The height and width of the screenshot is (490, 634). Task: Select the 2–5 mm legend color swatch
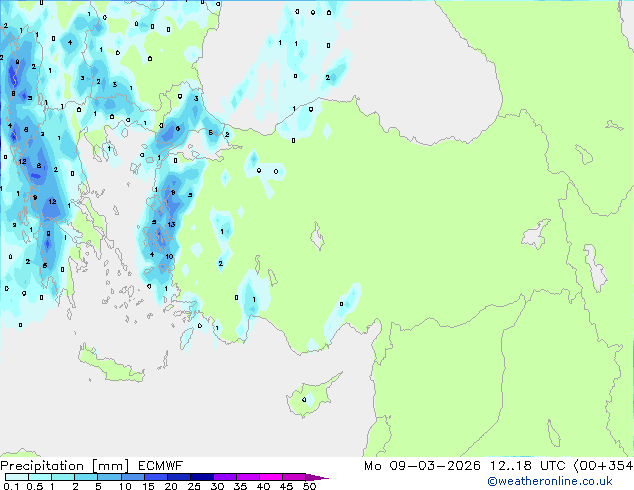click(x=86, y=477)
